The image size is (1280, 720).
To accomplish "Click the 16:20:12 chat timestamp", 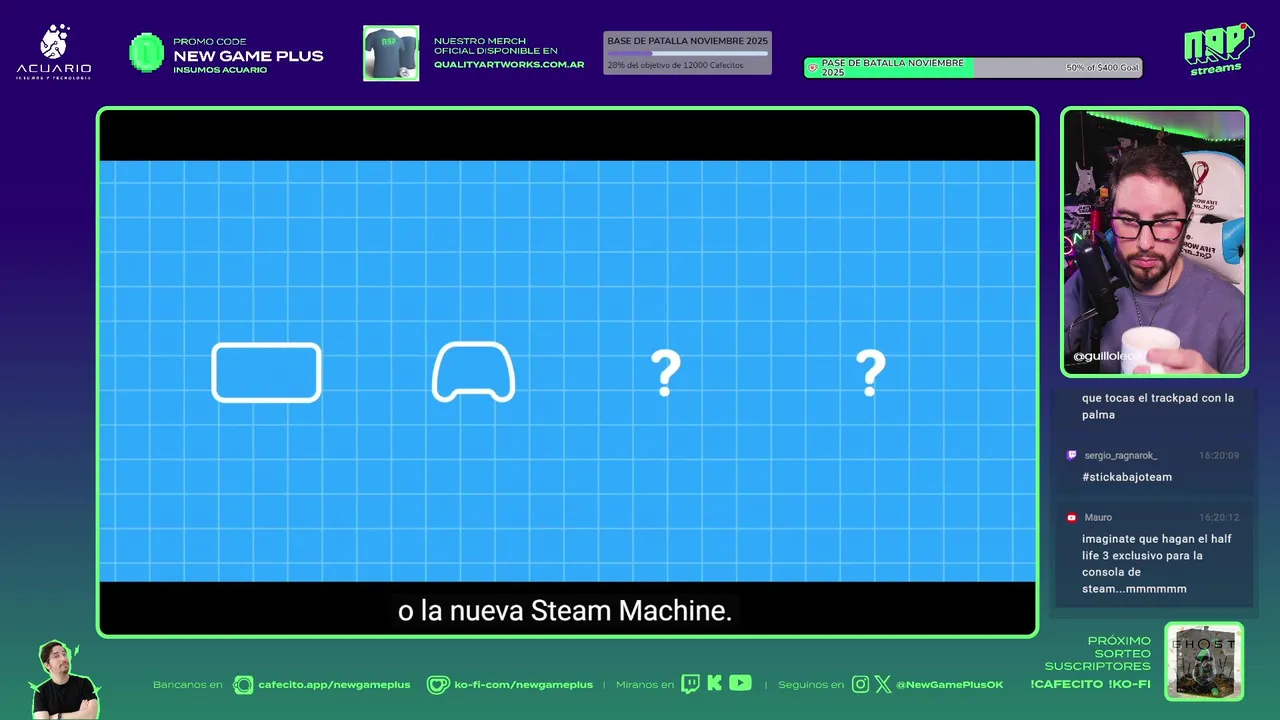I will tap(1219, 517).
